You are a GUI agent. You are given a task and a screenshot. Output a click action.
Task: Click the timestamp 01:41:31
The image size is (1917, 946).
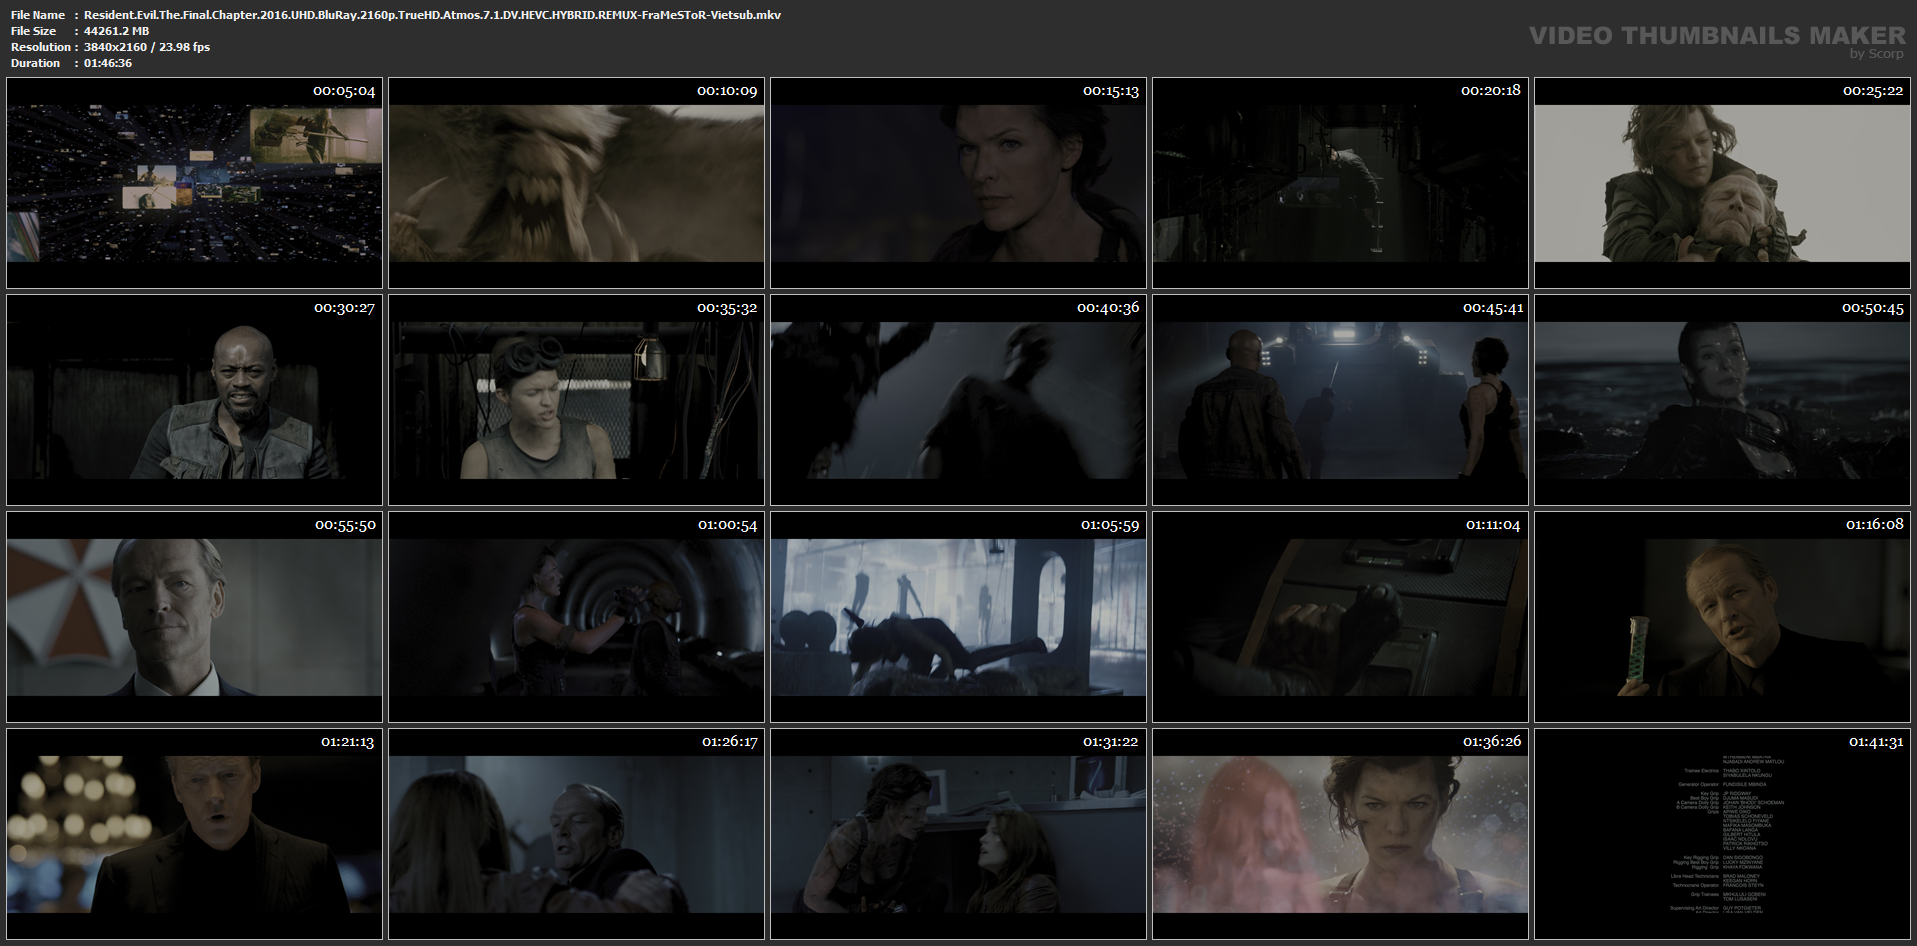[1876, 742]
